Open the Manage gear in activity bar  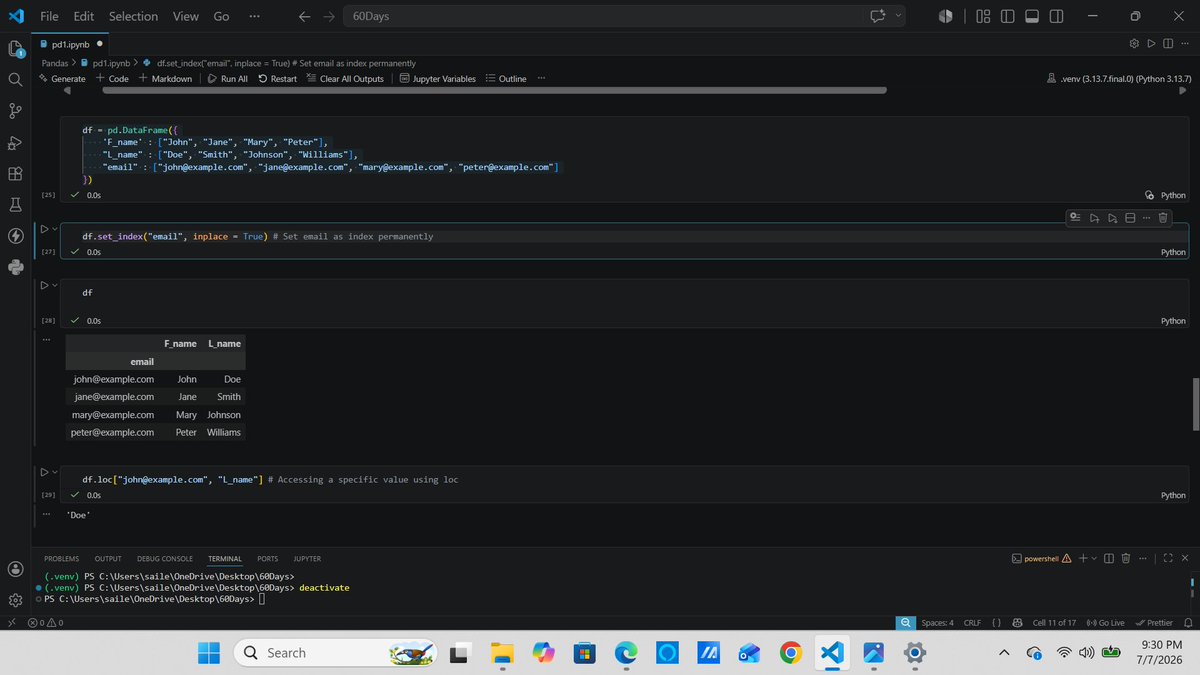(15, 600)
